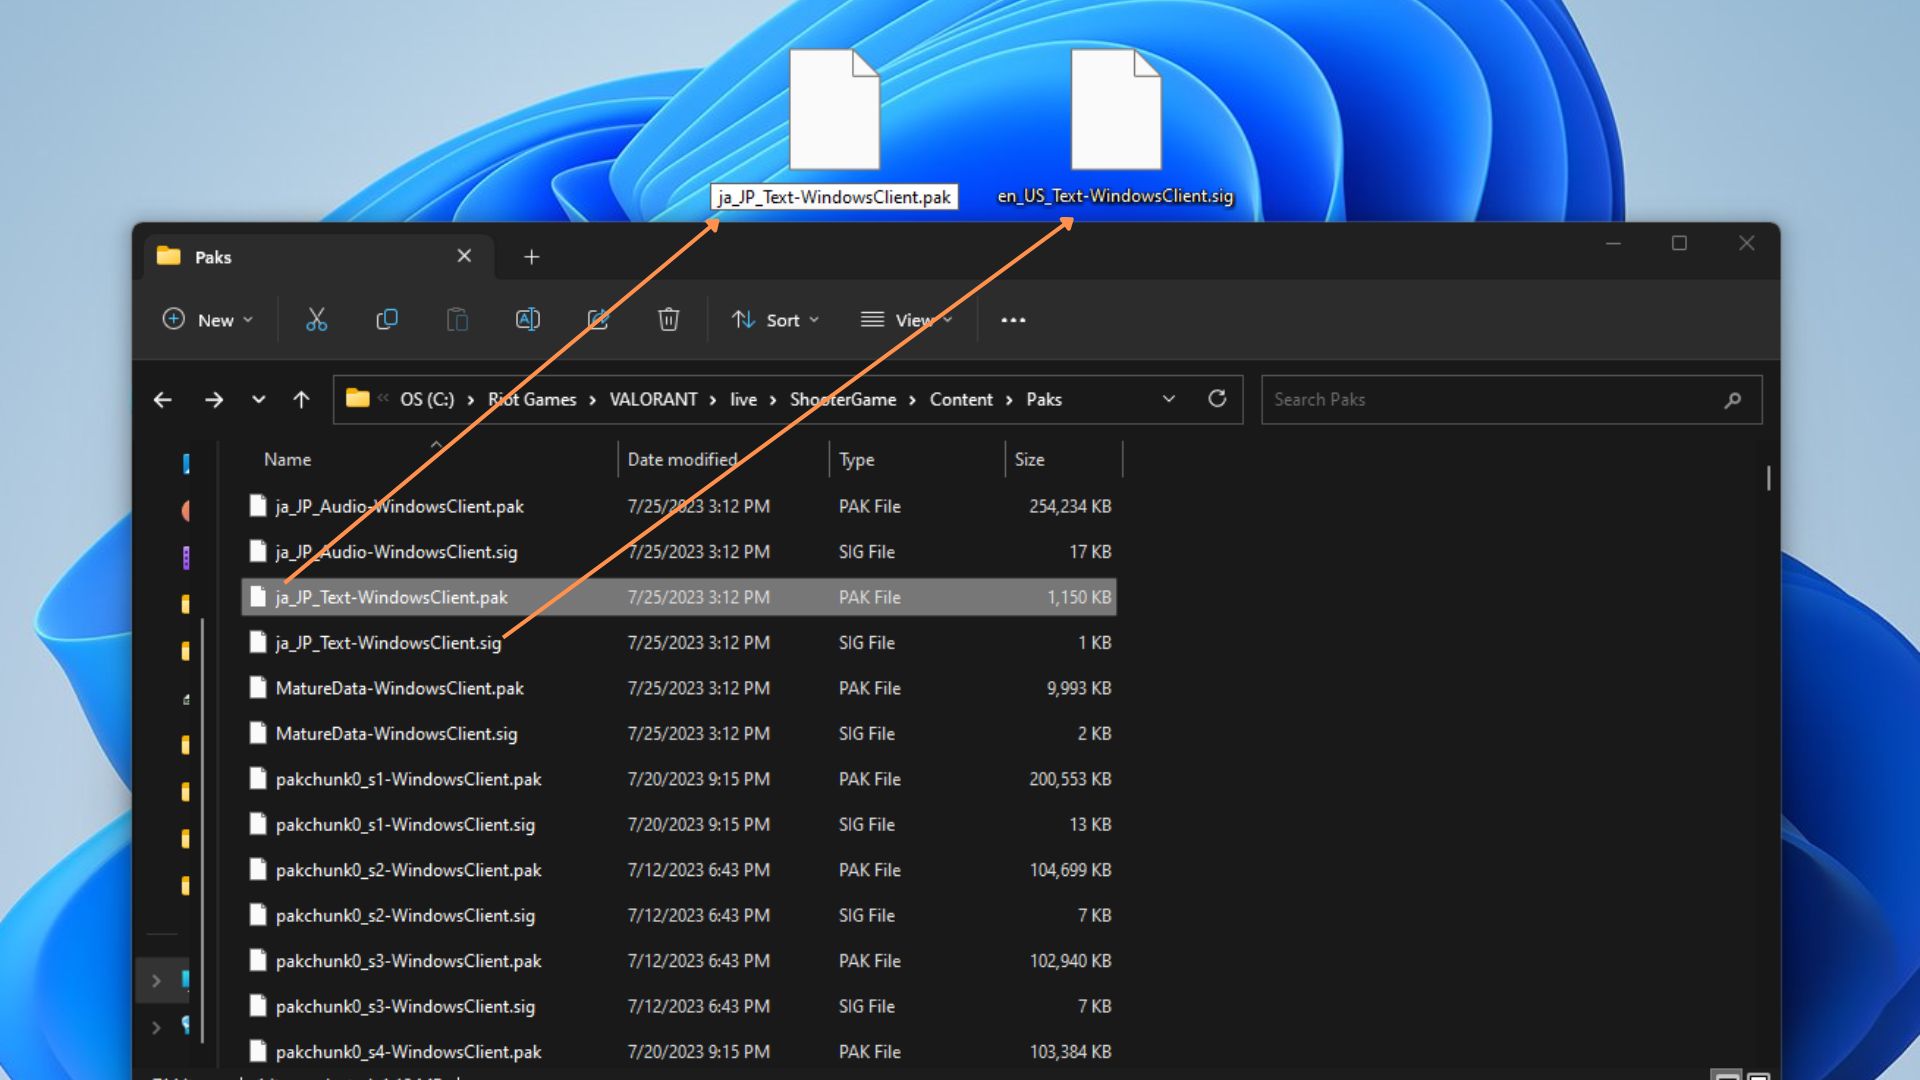Close the Paks tab

point(464,256)
